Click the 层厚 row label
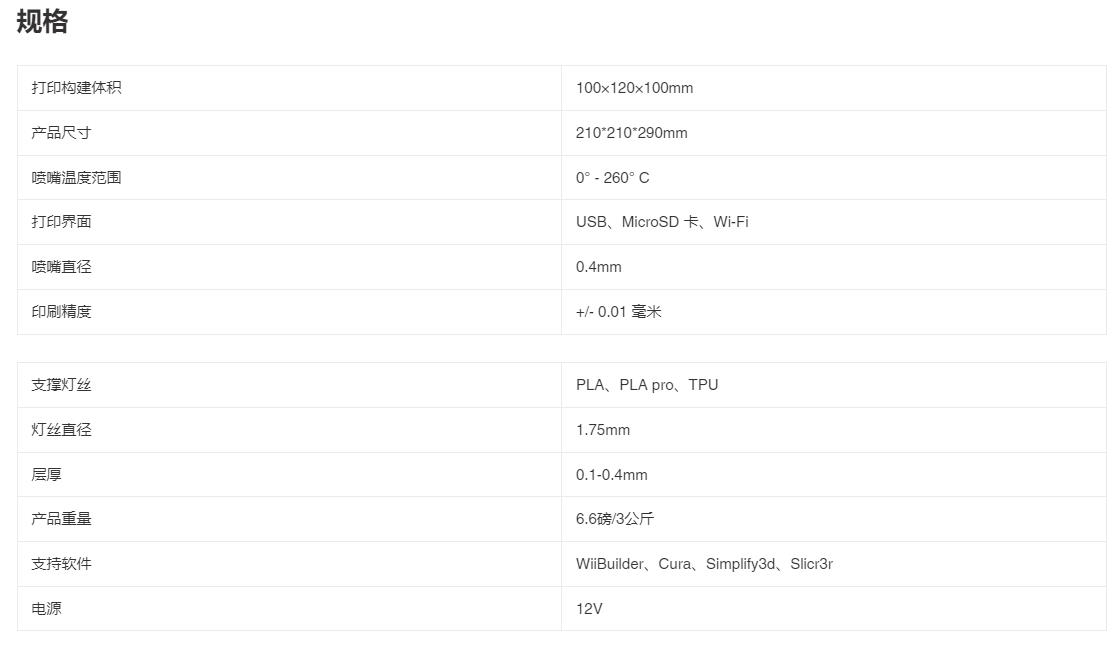The image size is (1117, 671). point(46,475)
